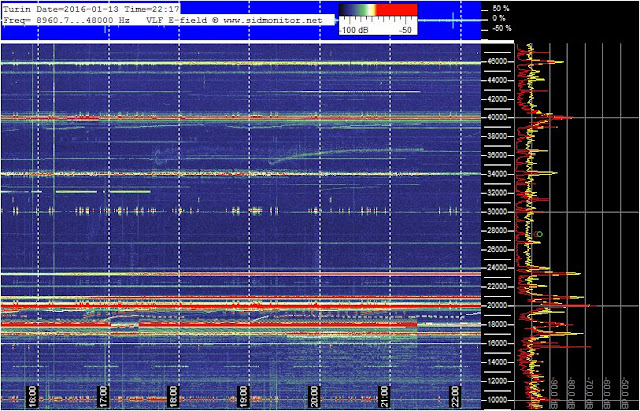Viewport: 640px width, 411px height.
Task: Click the 38000 frequency label
Action: [x=497, y=137]
